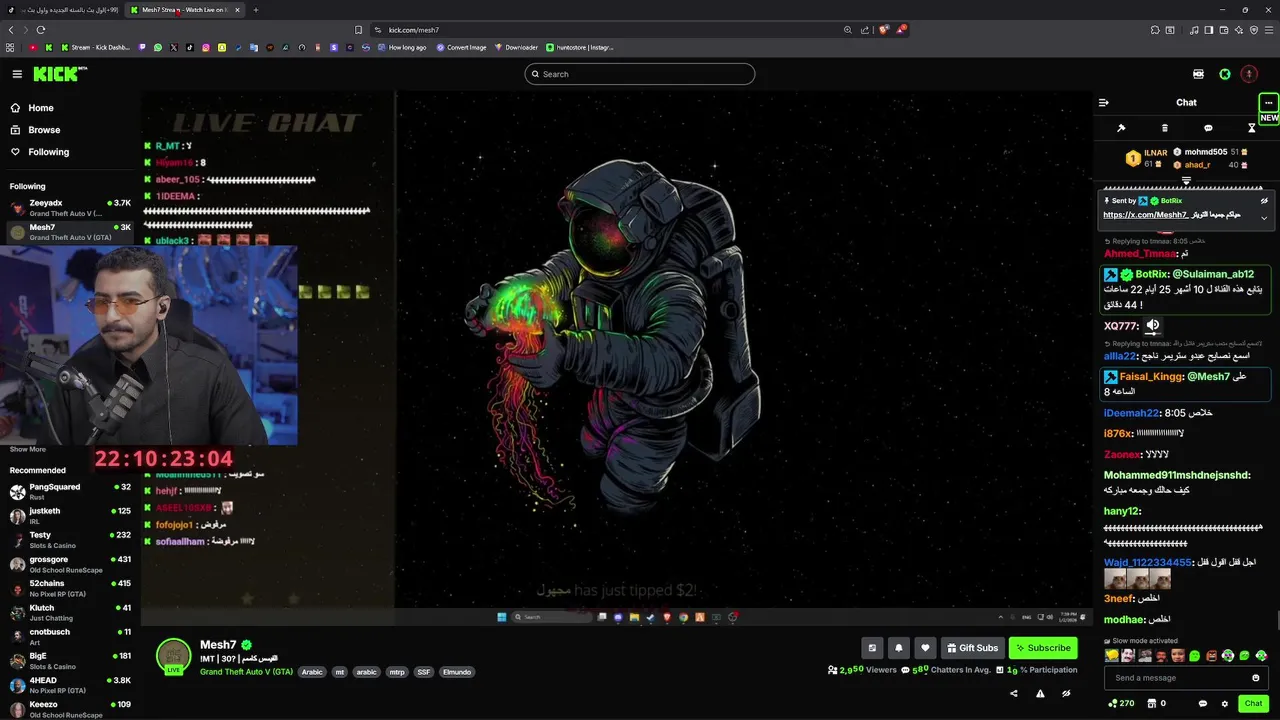Open Testy recommended channel
The width and height of the screenshot is (1280, 720).
coord(70,540)
